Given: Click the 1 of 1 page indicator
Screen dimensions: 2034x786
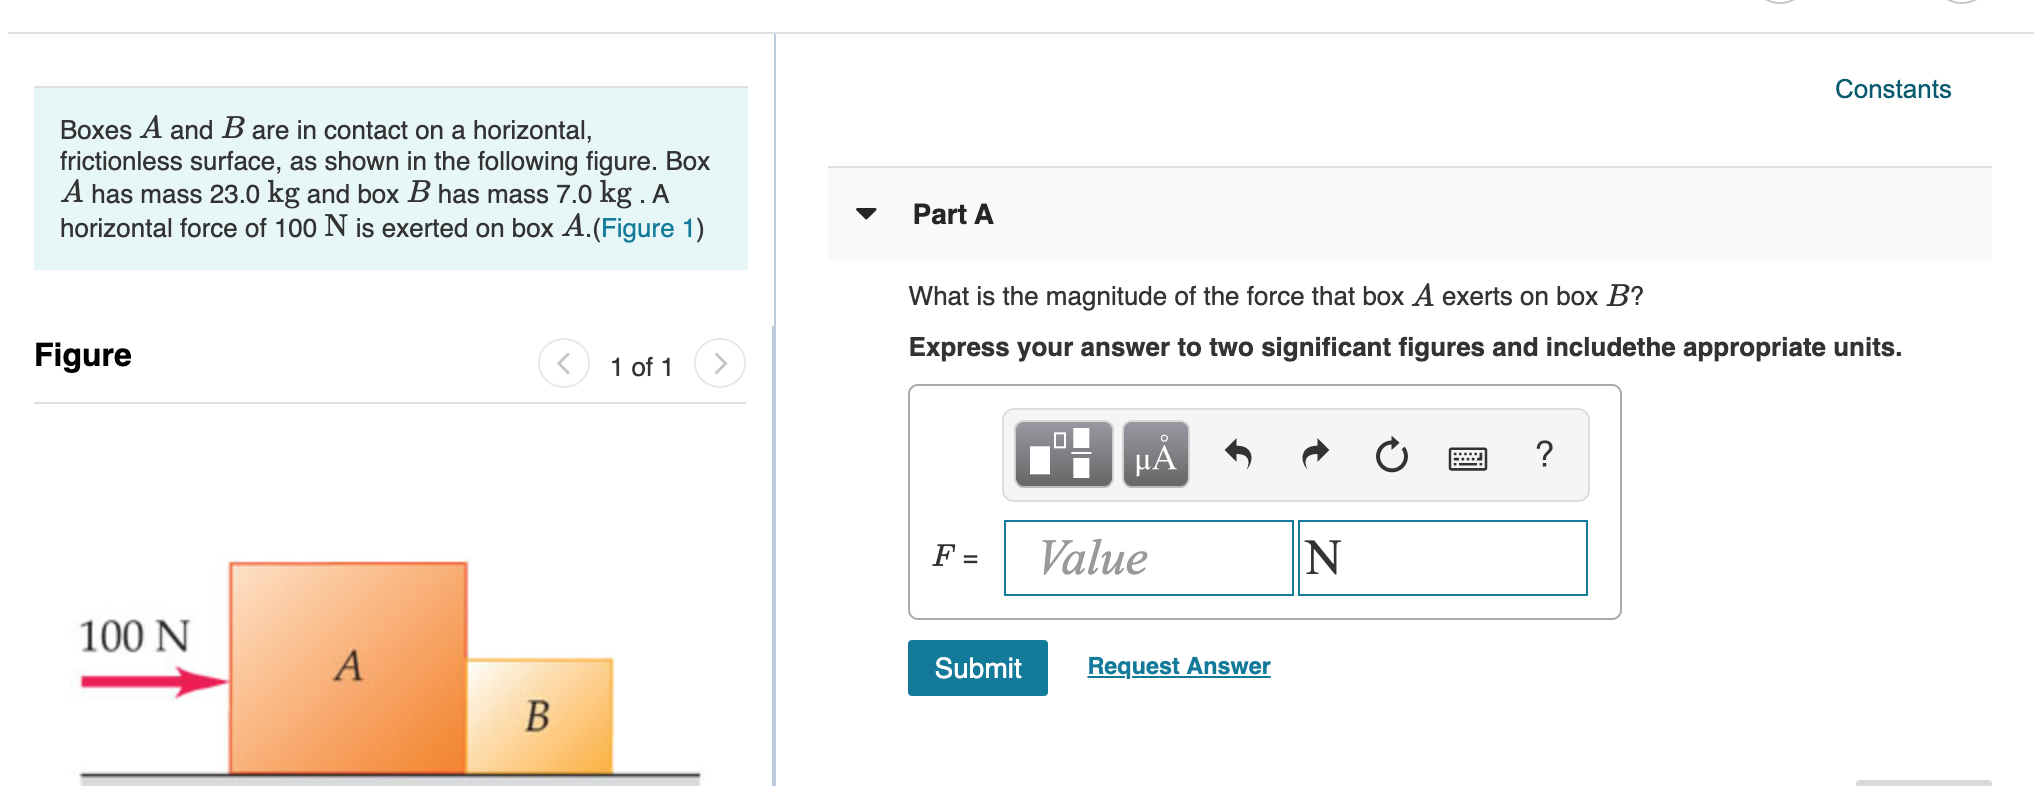Looking at the screenshot, I should [x=640, y=366].
